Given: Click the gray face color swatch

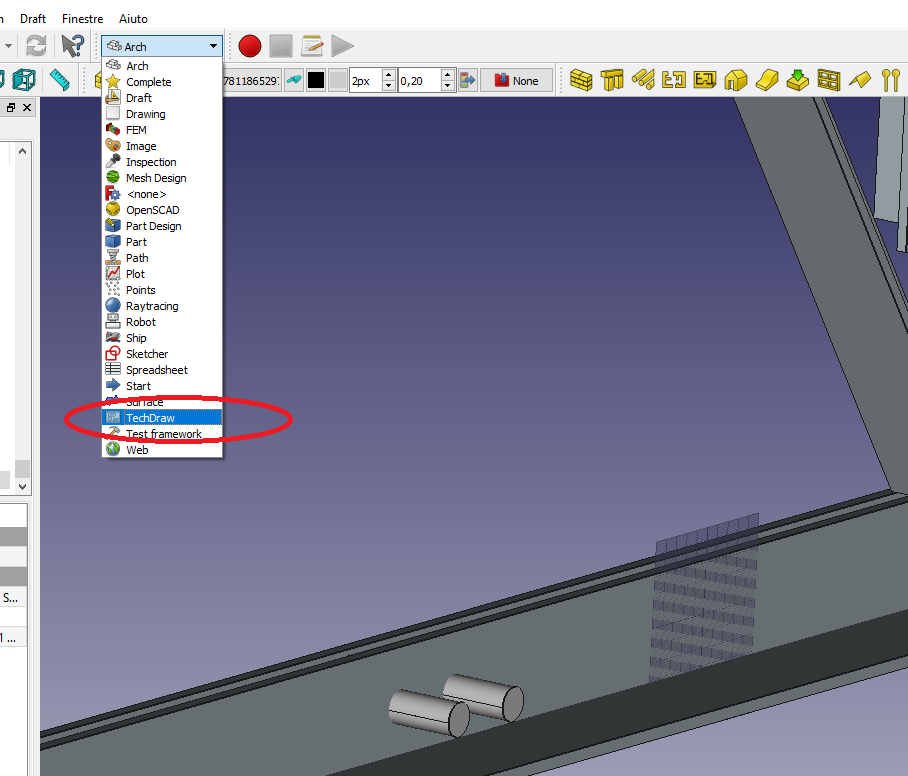Looking at the screenshot, I should click(x=338, y=80).
